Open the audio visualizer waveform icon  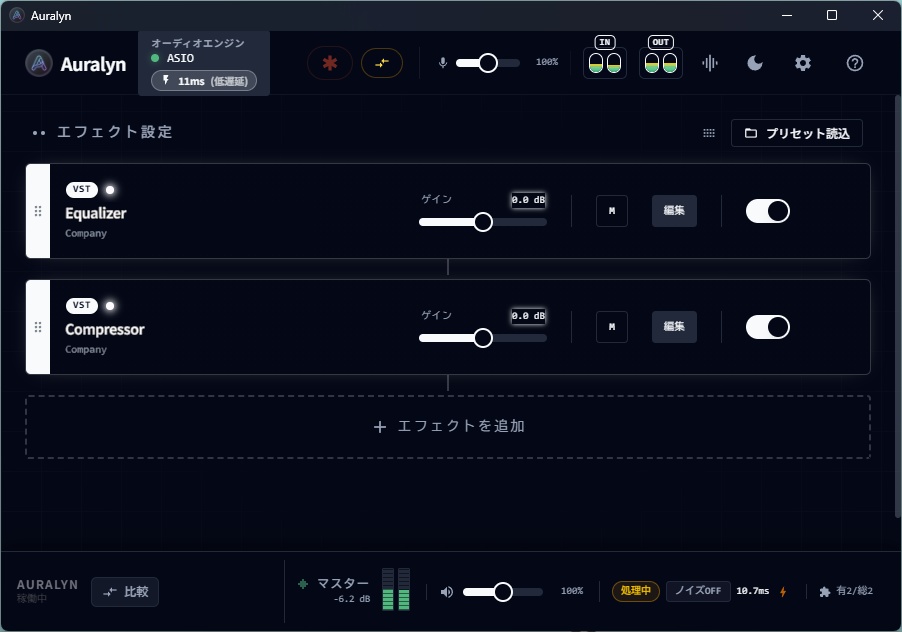709,62
